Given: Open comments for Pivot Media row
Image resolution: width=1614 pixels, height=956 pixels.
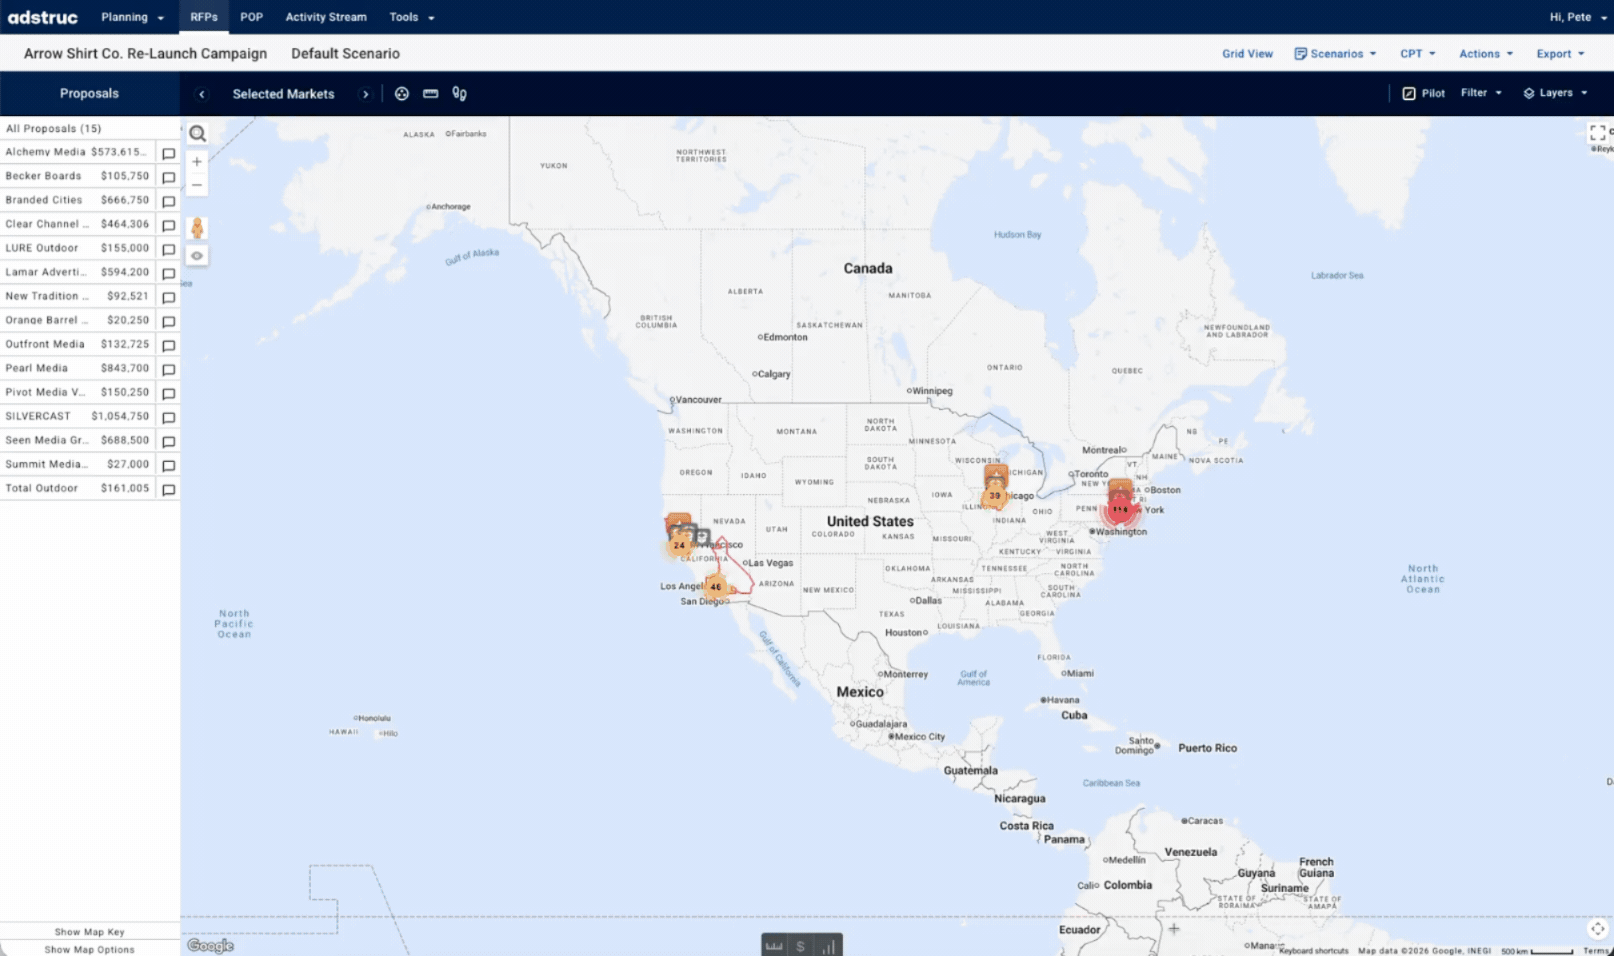Looking at the screenshot, I should click(x=169, y=394).
